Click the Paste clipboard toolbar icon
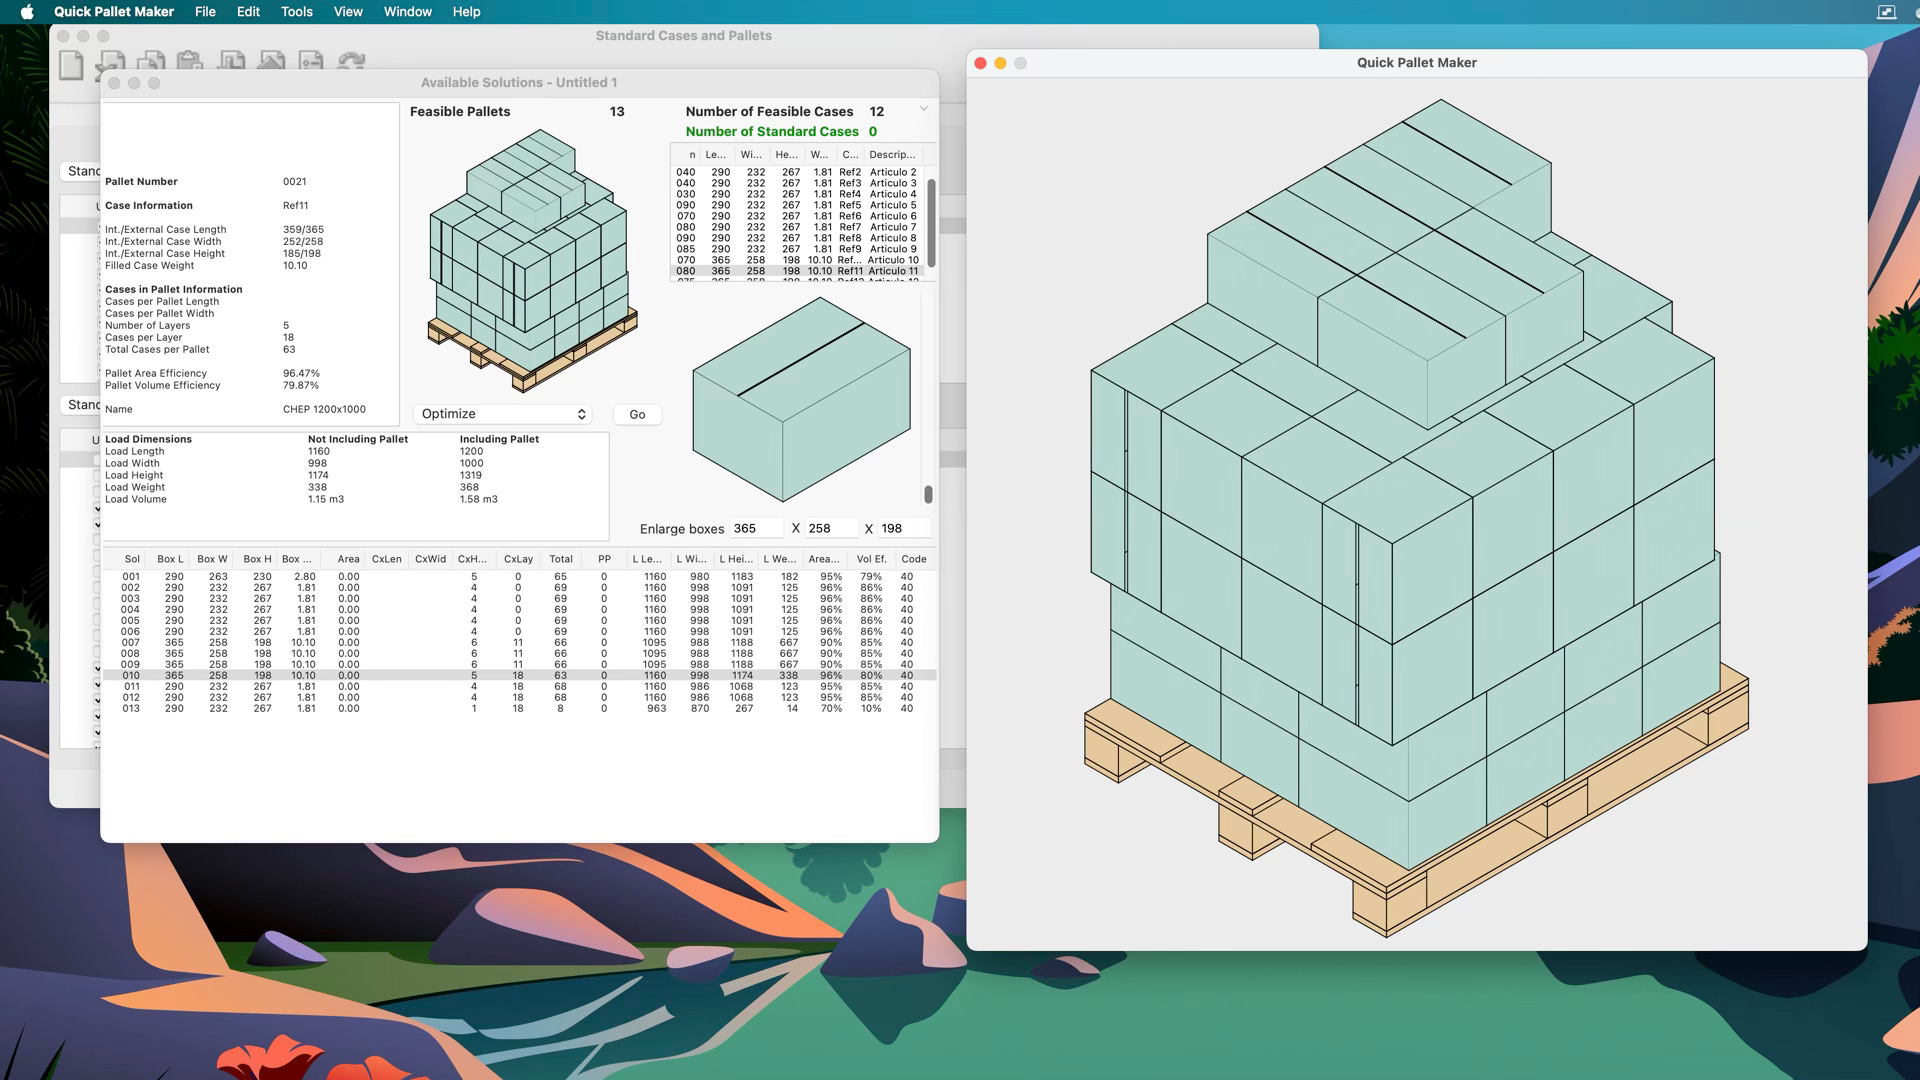Viewport: 1920px width, 1080px height. (190, 62)
